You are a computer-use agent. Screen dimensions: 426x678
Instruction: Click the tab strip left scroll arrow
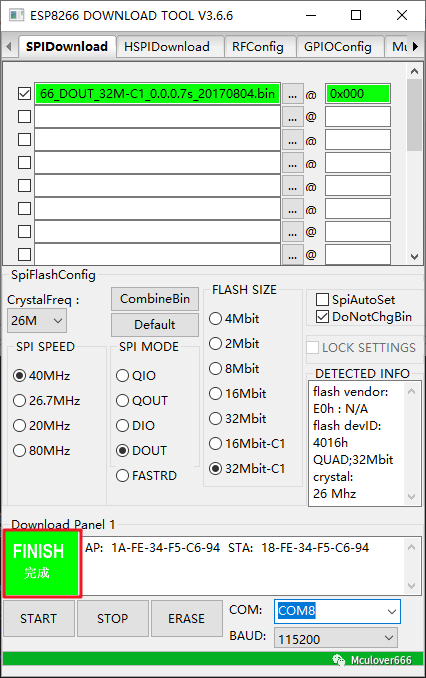coord(9,46)
